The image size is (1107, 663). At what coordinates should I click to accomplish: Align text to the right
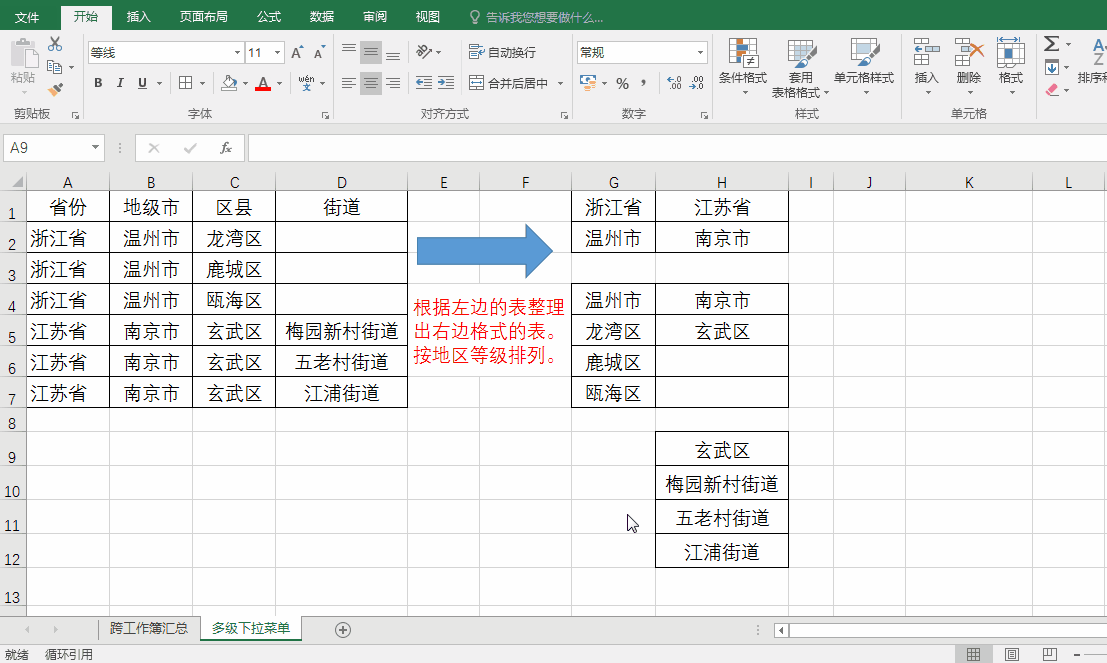click(x=393, y=83)
